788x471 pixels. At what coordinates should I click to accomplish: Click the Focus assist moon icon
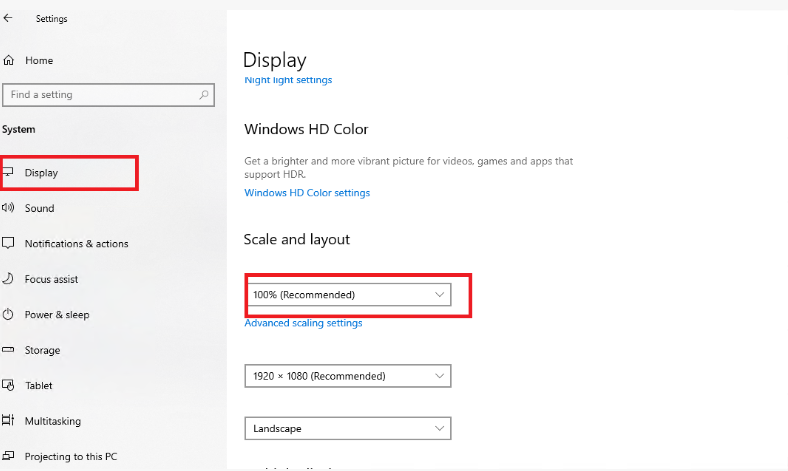pyautogui.click(x=8, y=278)
